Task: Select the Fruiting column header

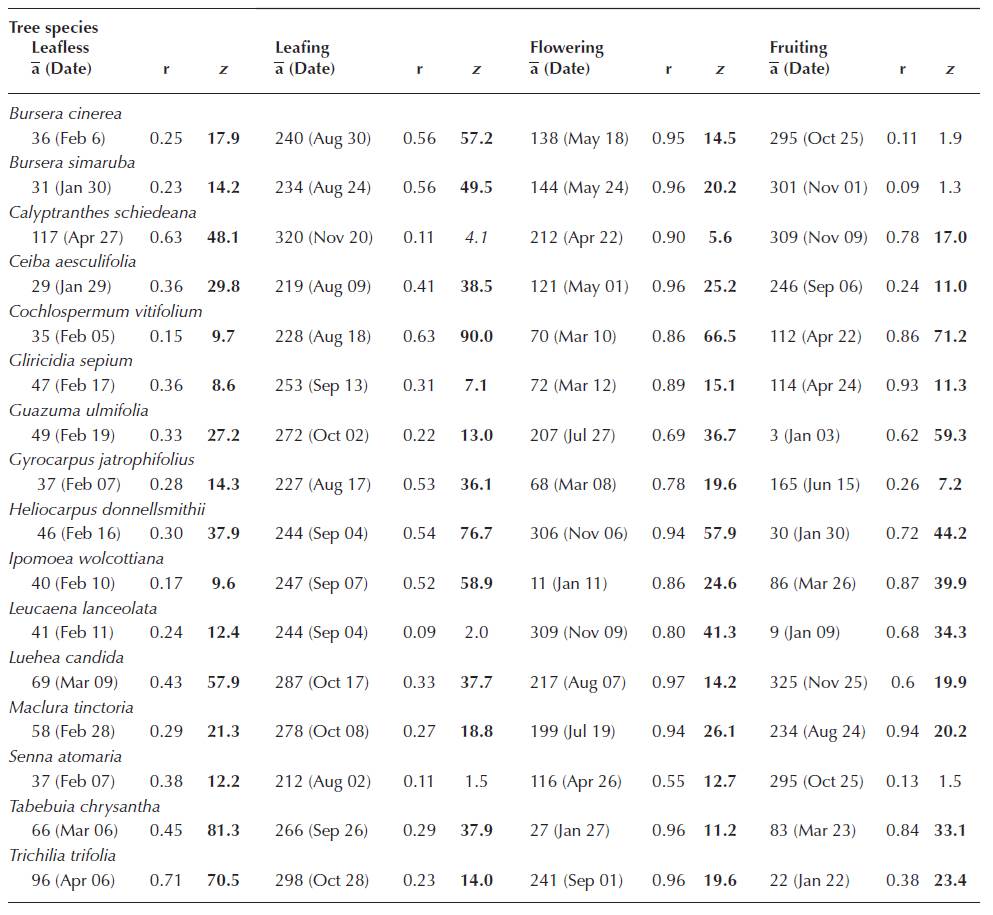Action: 798,48
